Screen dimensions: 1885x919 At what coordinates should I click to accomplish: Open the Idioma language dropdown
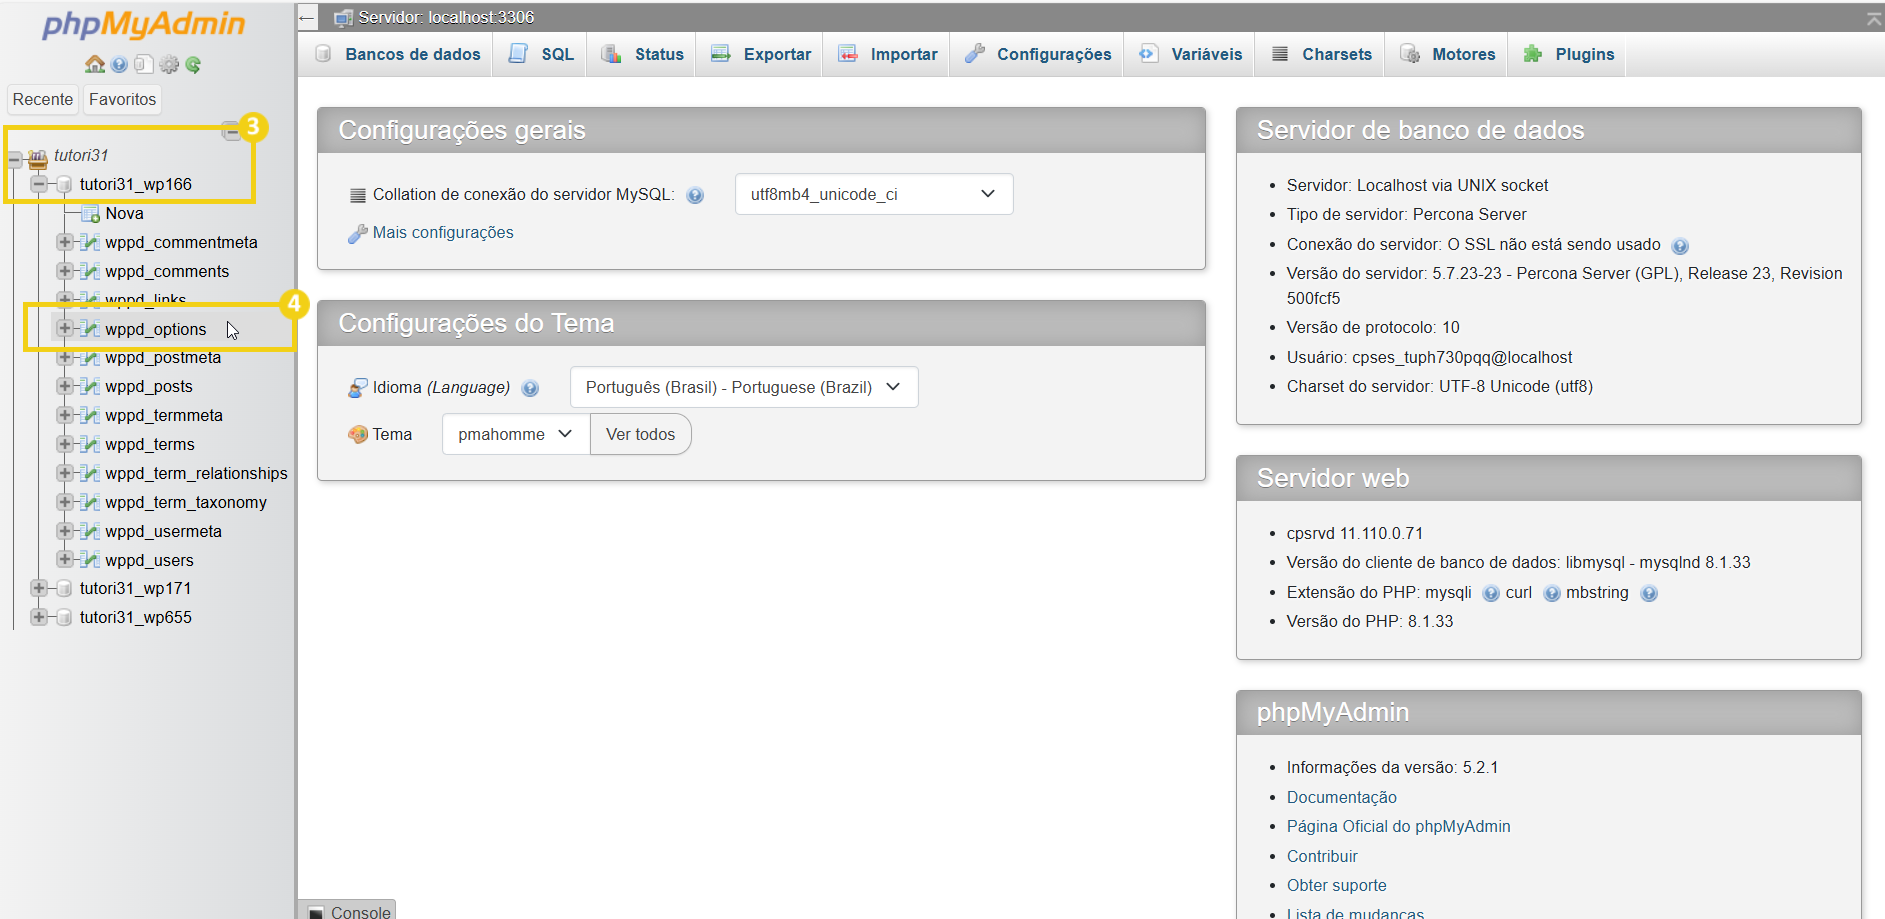coord(743,388)
